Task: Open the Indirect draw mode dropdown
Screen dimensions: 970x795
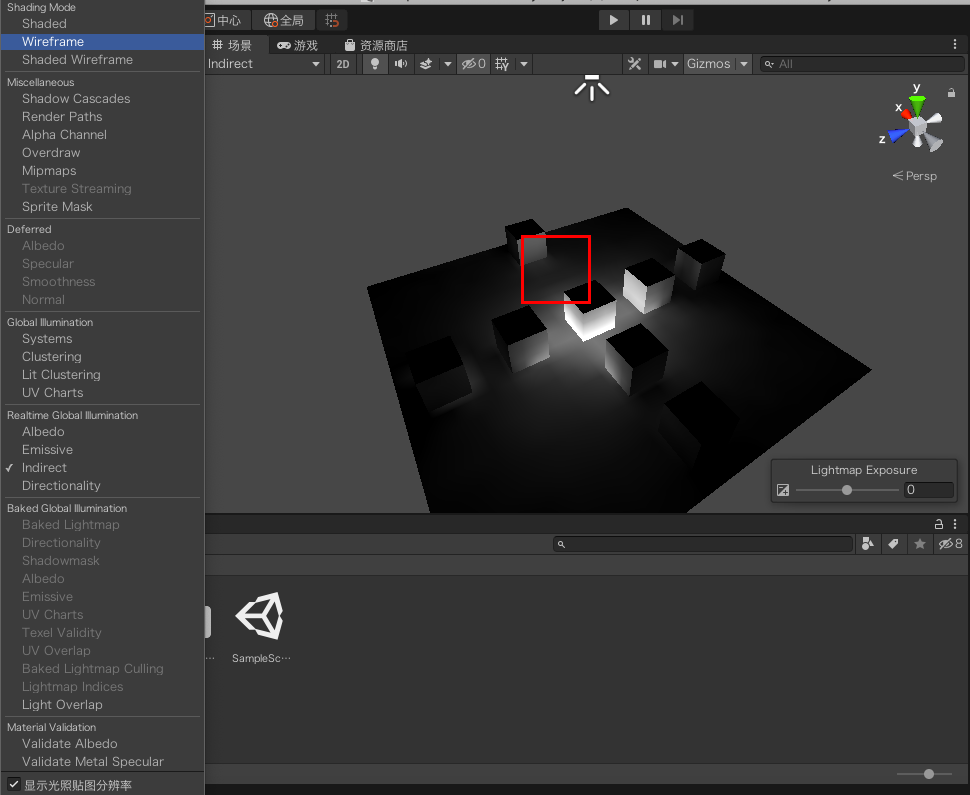Action: pyautogui.click(x=265, y=63)
